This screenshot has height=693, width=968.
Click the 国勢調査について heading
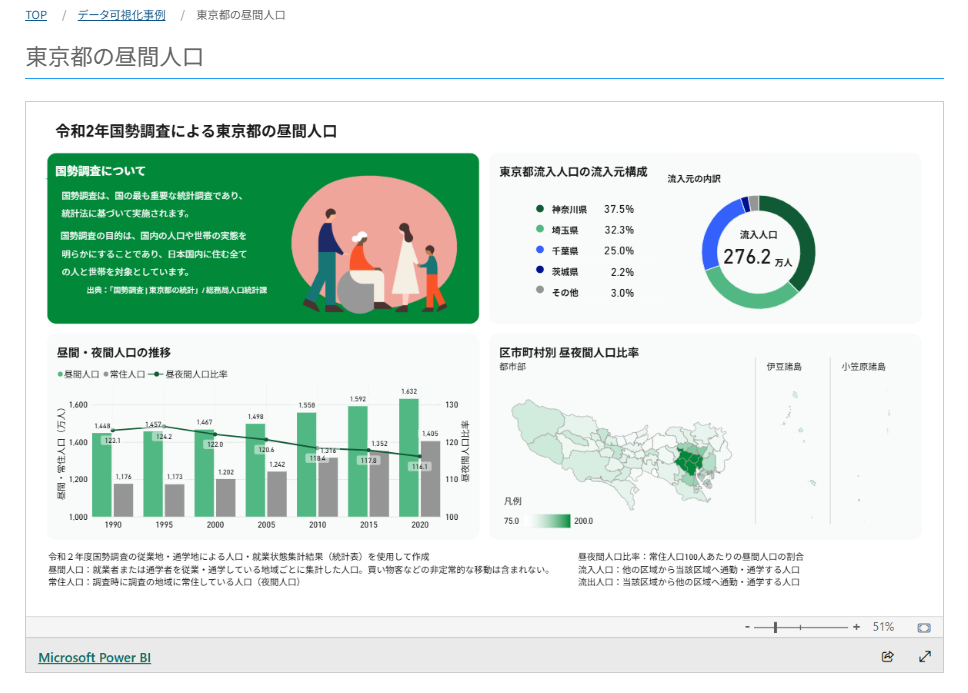click(x=101, y=171)
